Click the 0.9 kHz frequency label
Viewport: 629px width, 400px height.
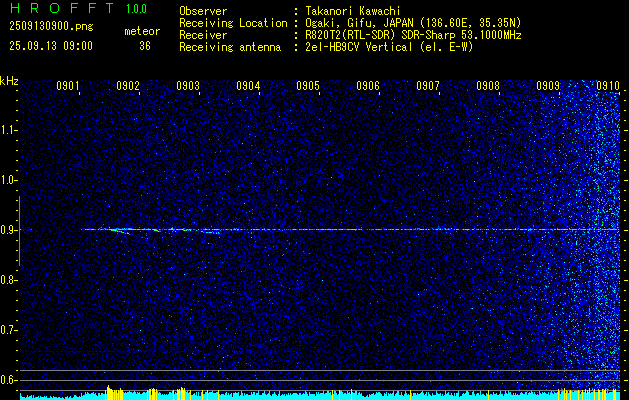point(8,230)
